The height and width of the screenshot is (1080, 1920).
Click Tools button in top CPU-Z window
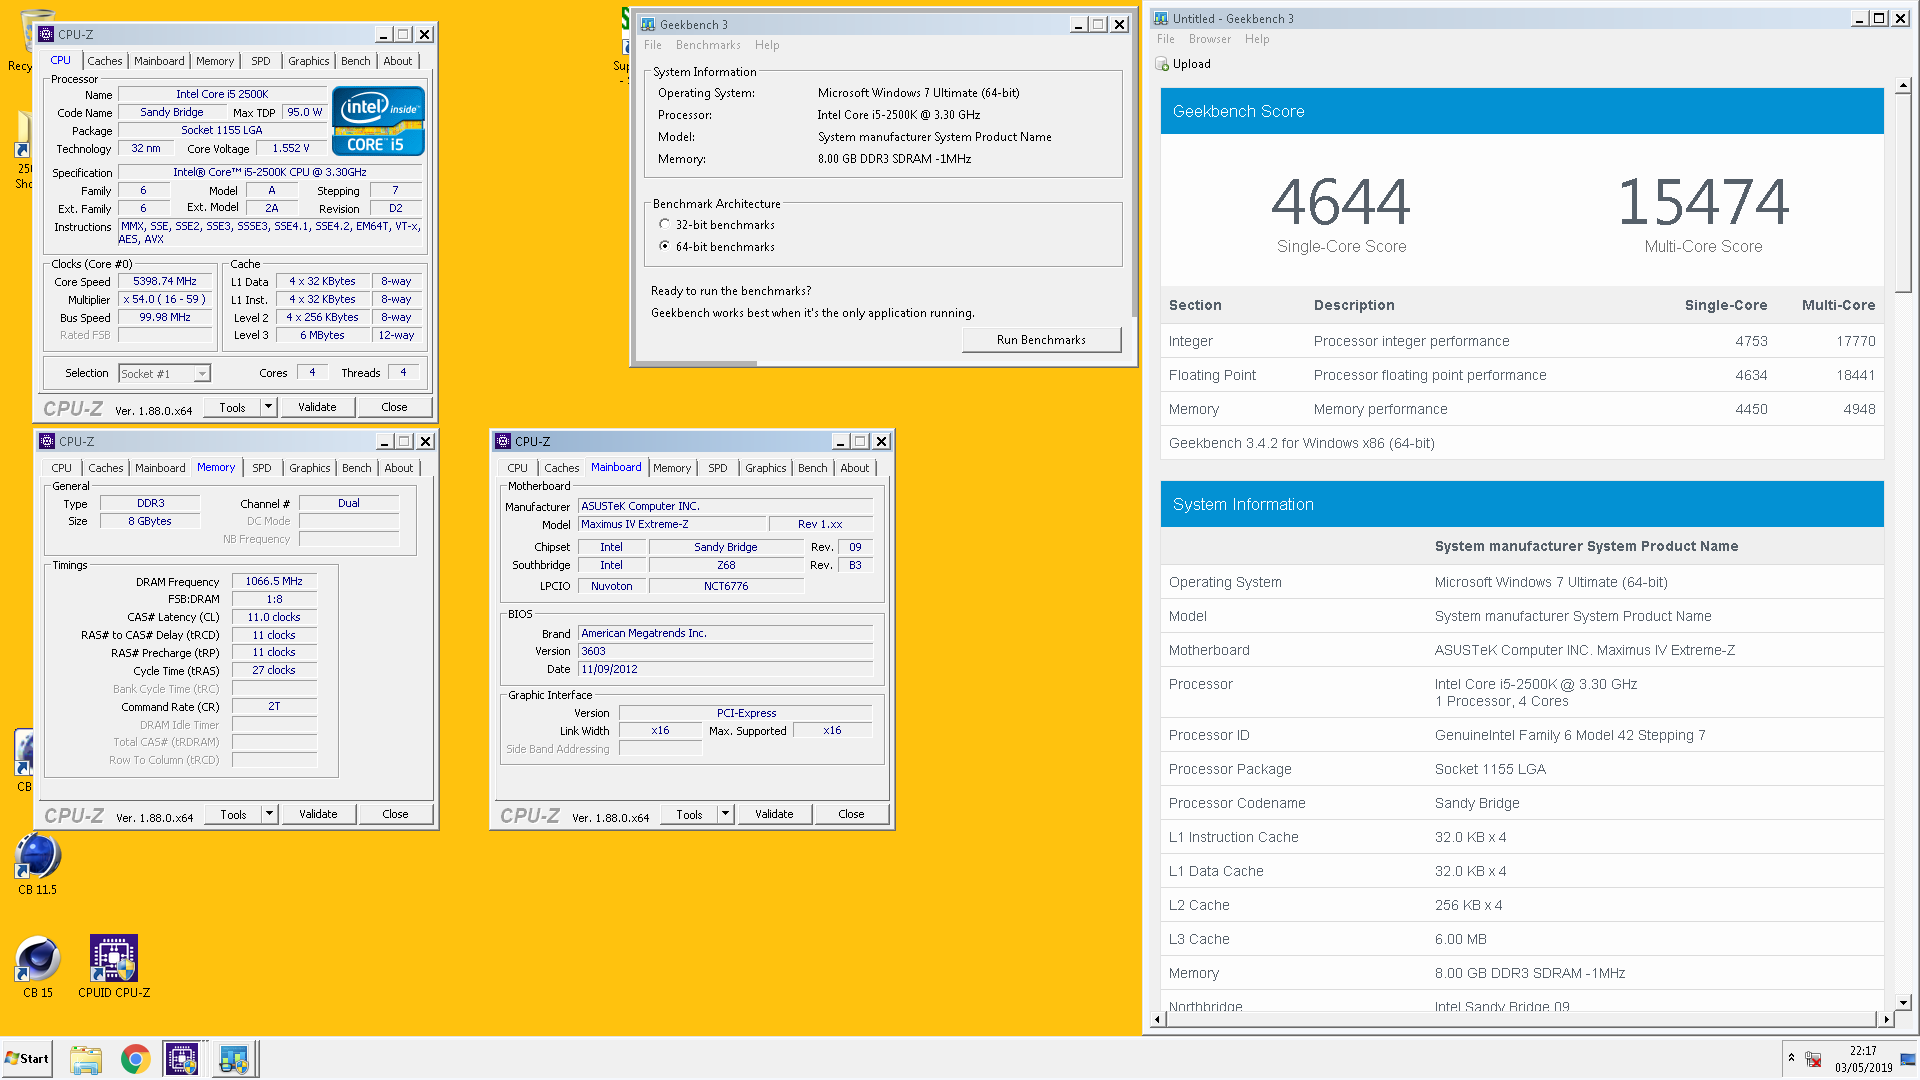(233, 407)
